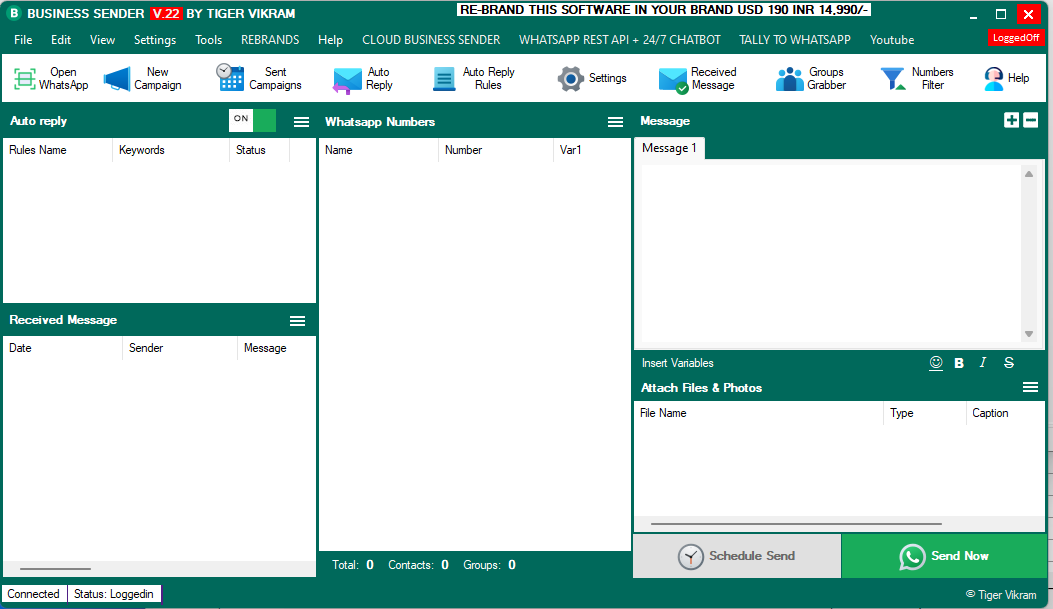Click the Schedule Send button

[x=736, y=556]
